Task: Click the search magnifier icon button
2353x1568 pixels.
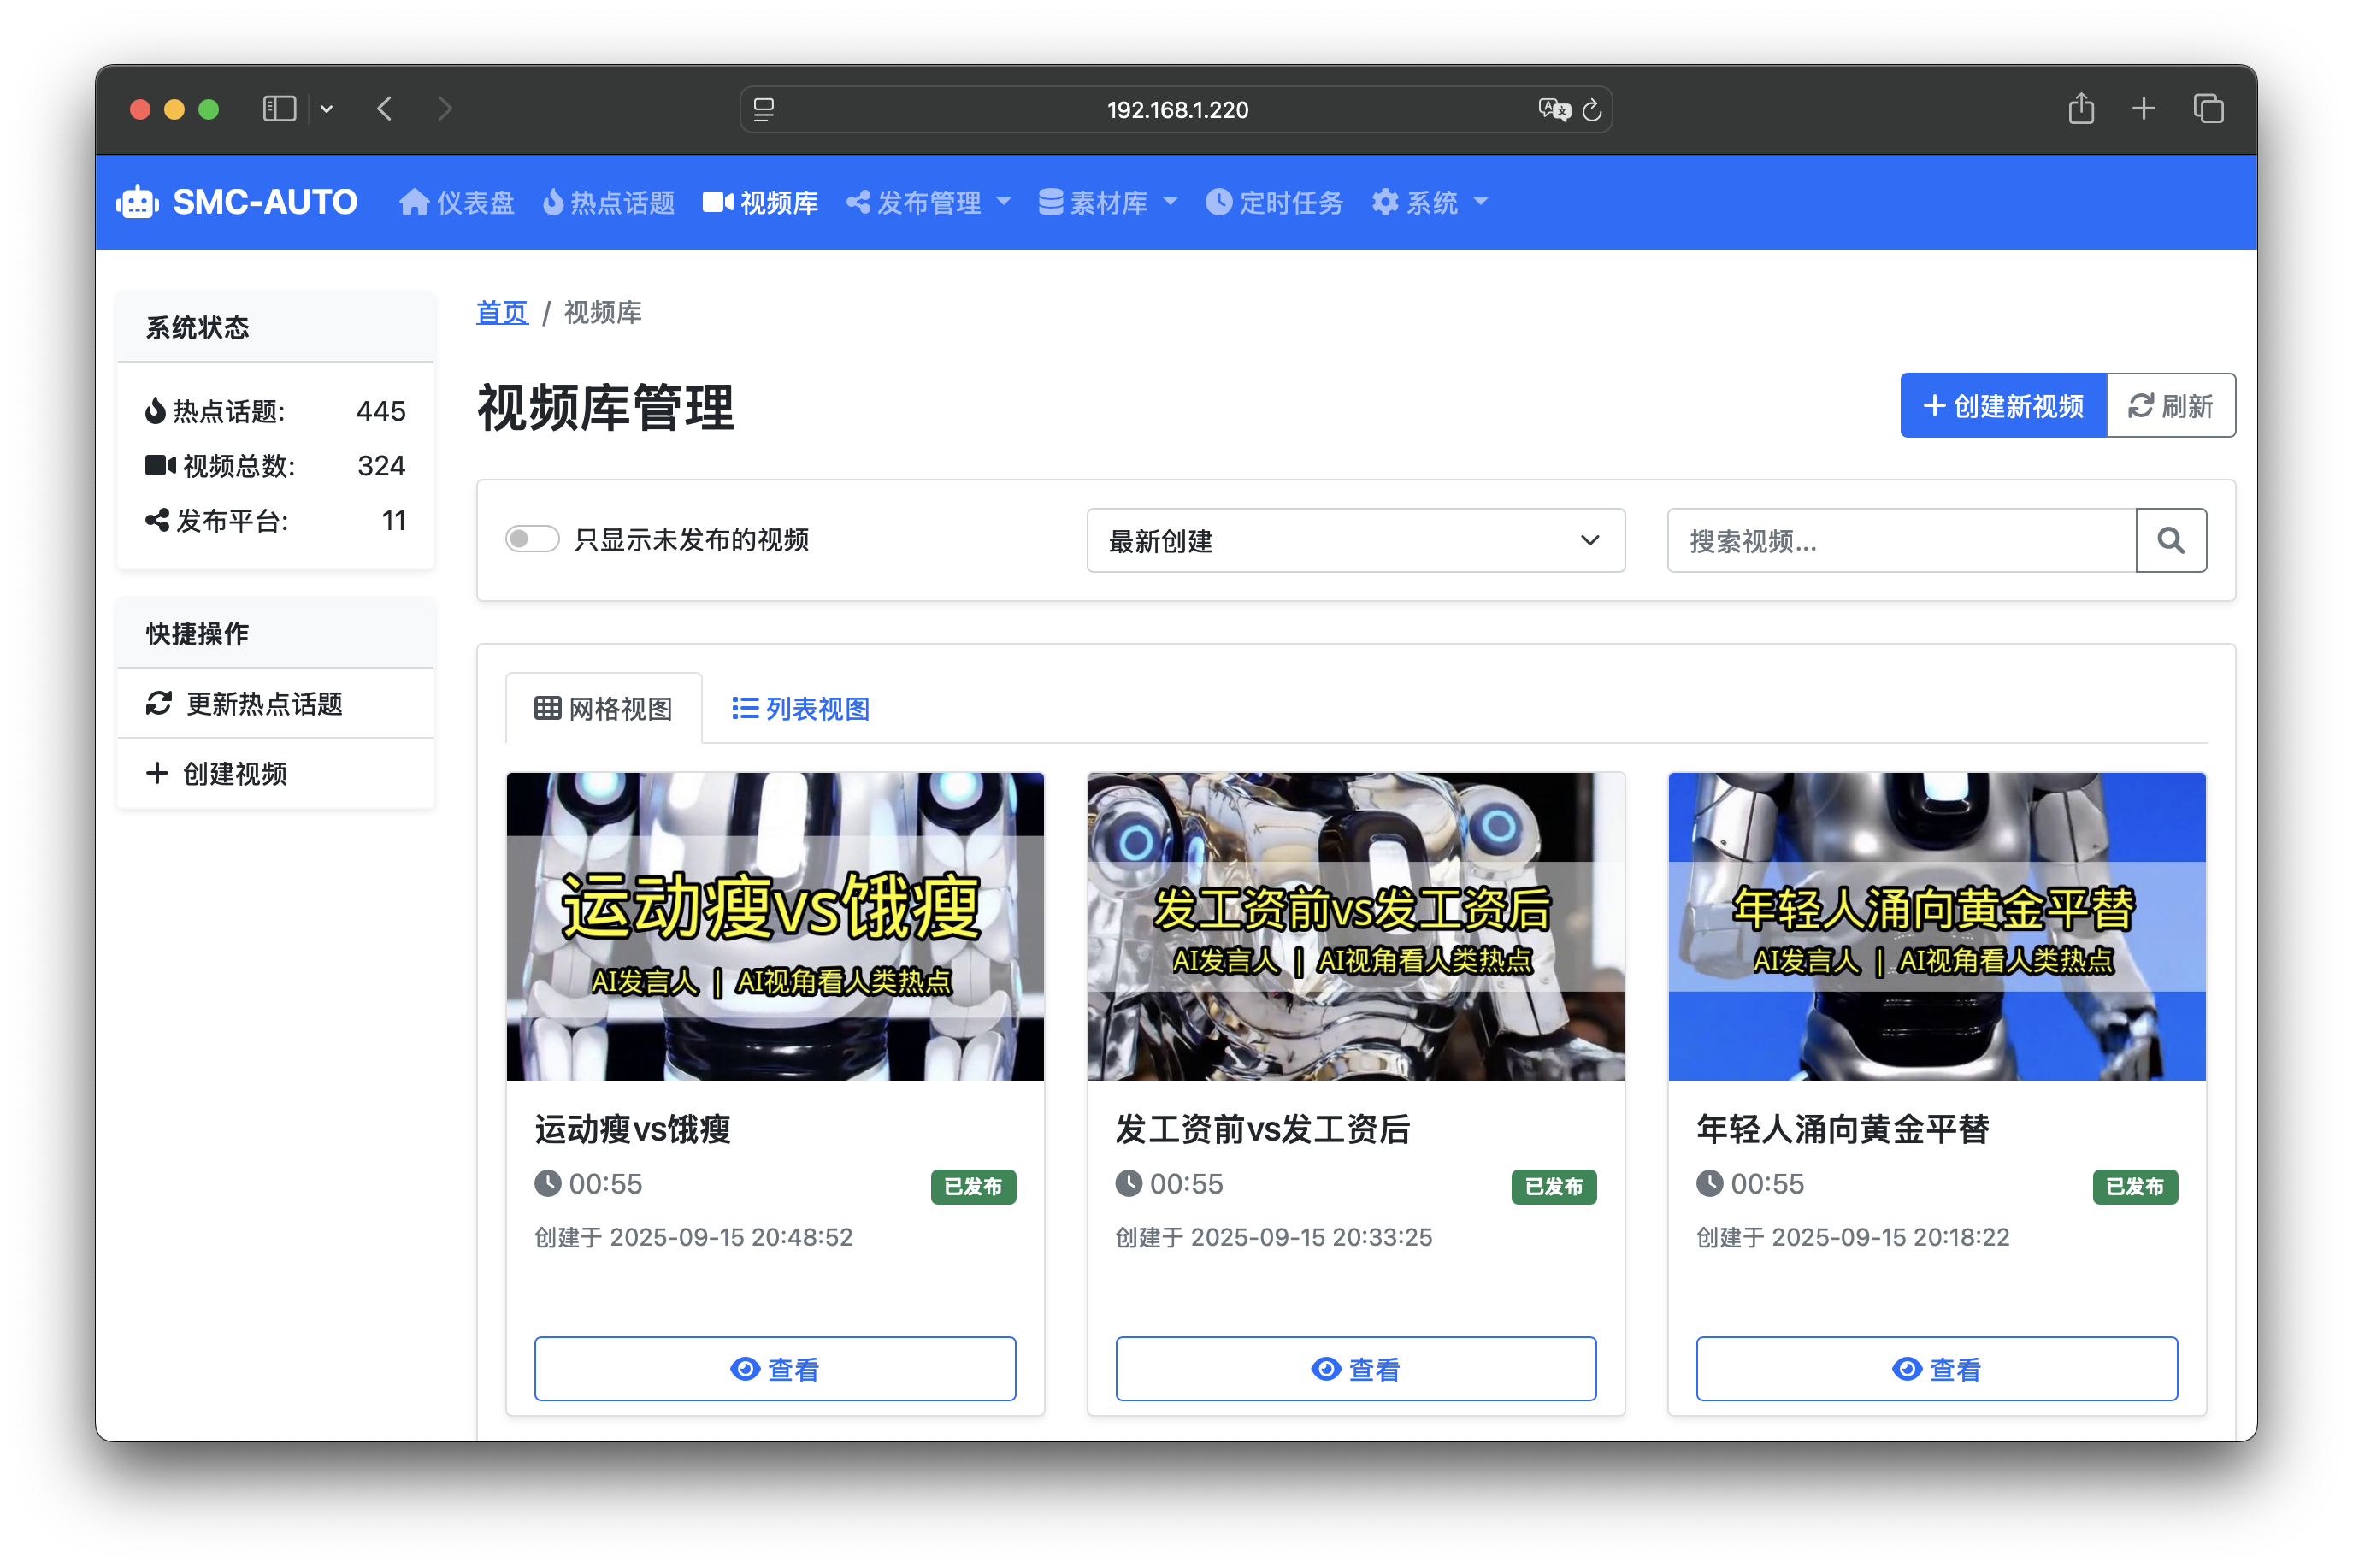Action: pos(2170,540)
